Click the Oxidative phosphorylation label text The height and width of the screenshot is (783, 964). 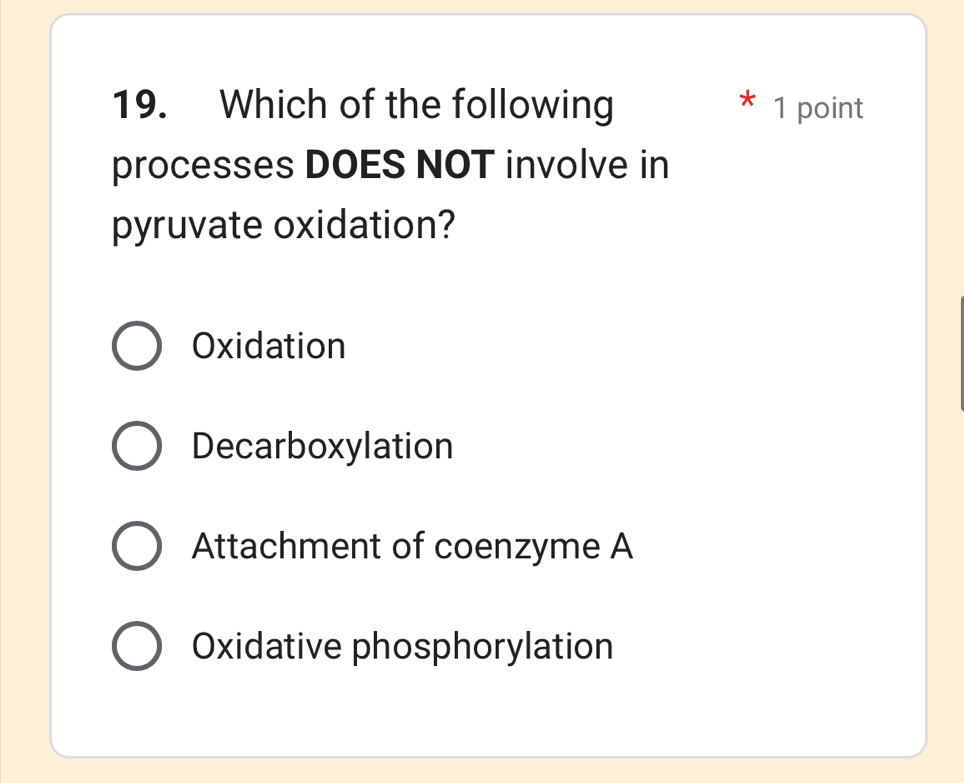[x=403, y=647]
